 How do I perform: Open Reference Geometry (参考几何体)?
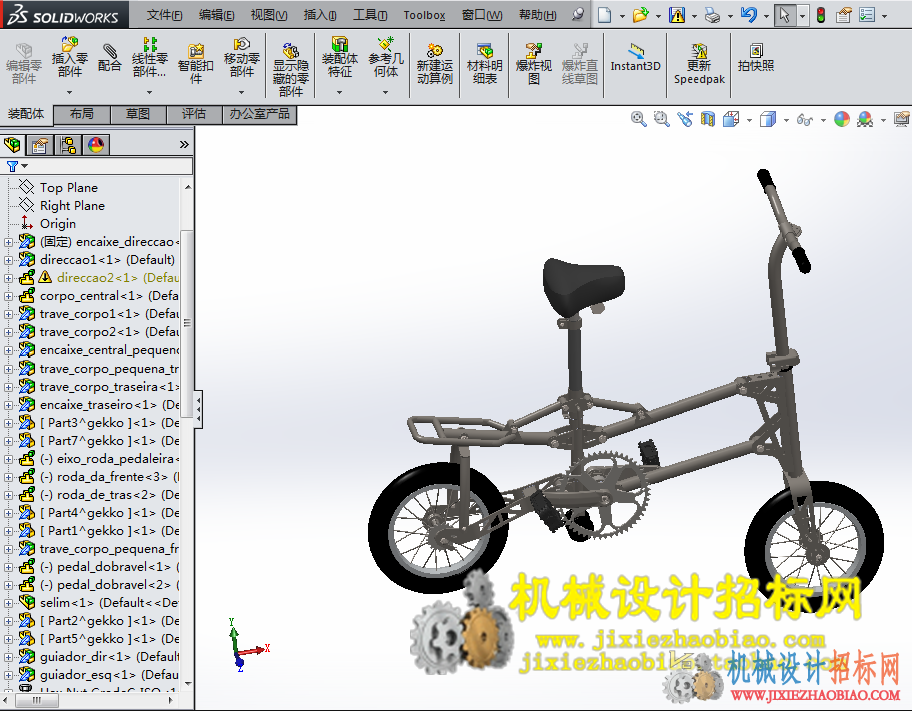pyautogui.click(x=386, y=57)
